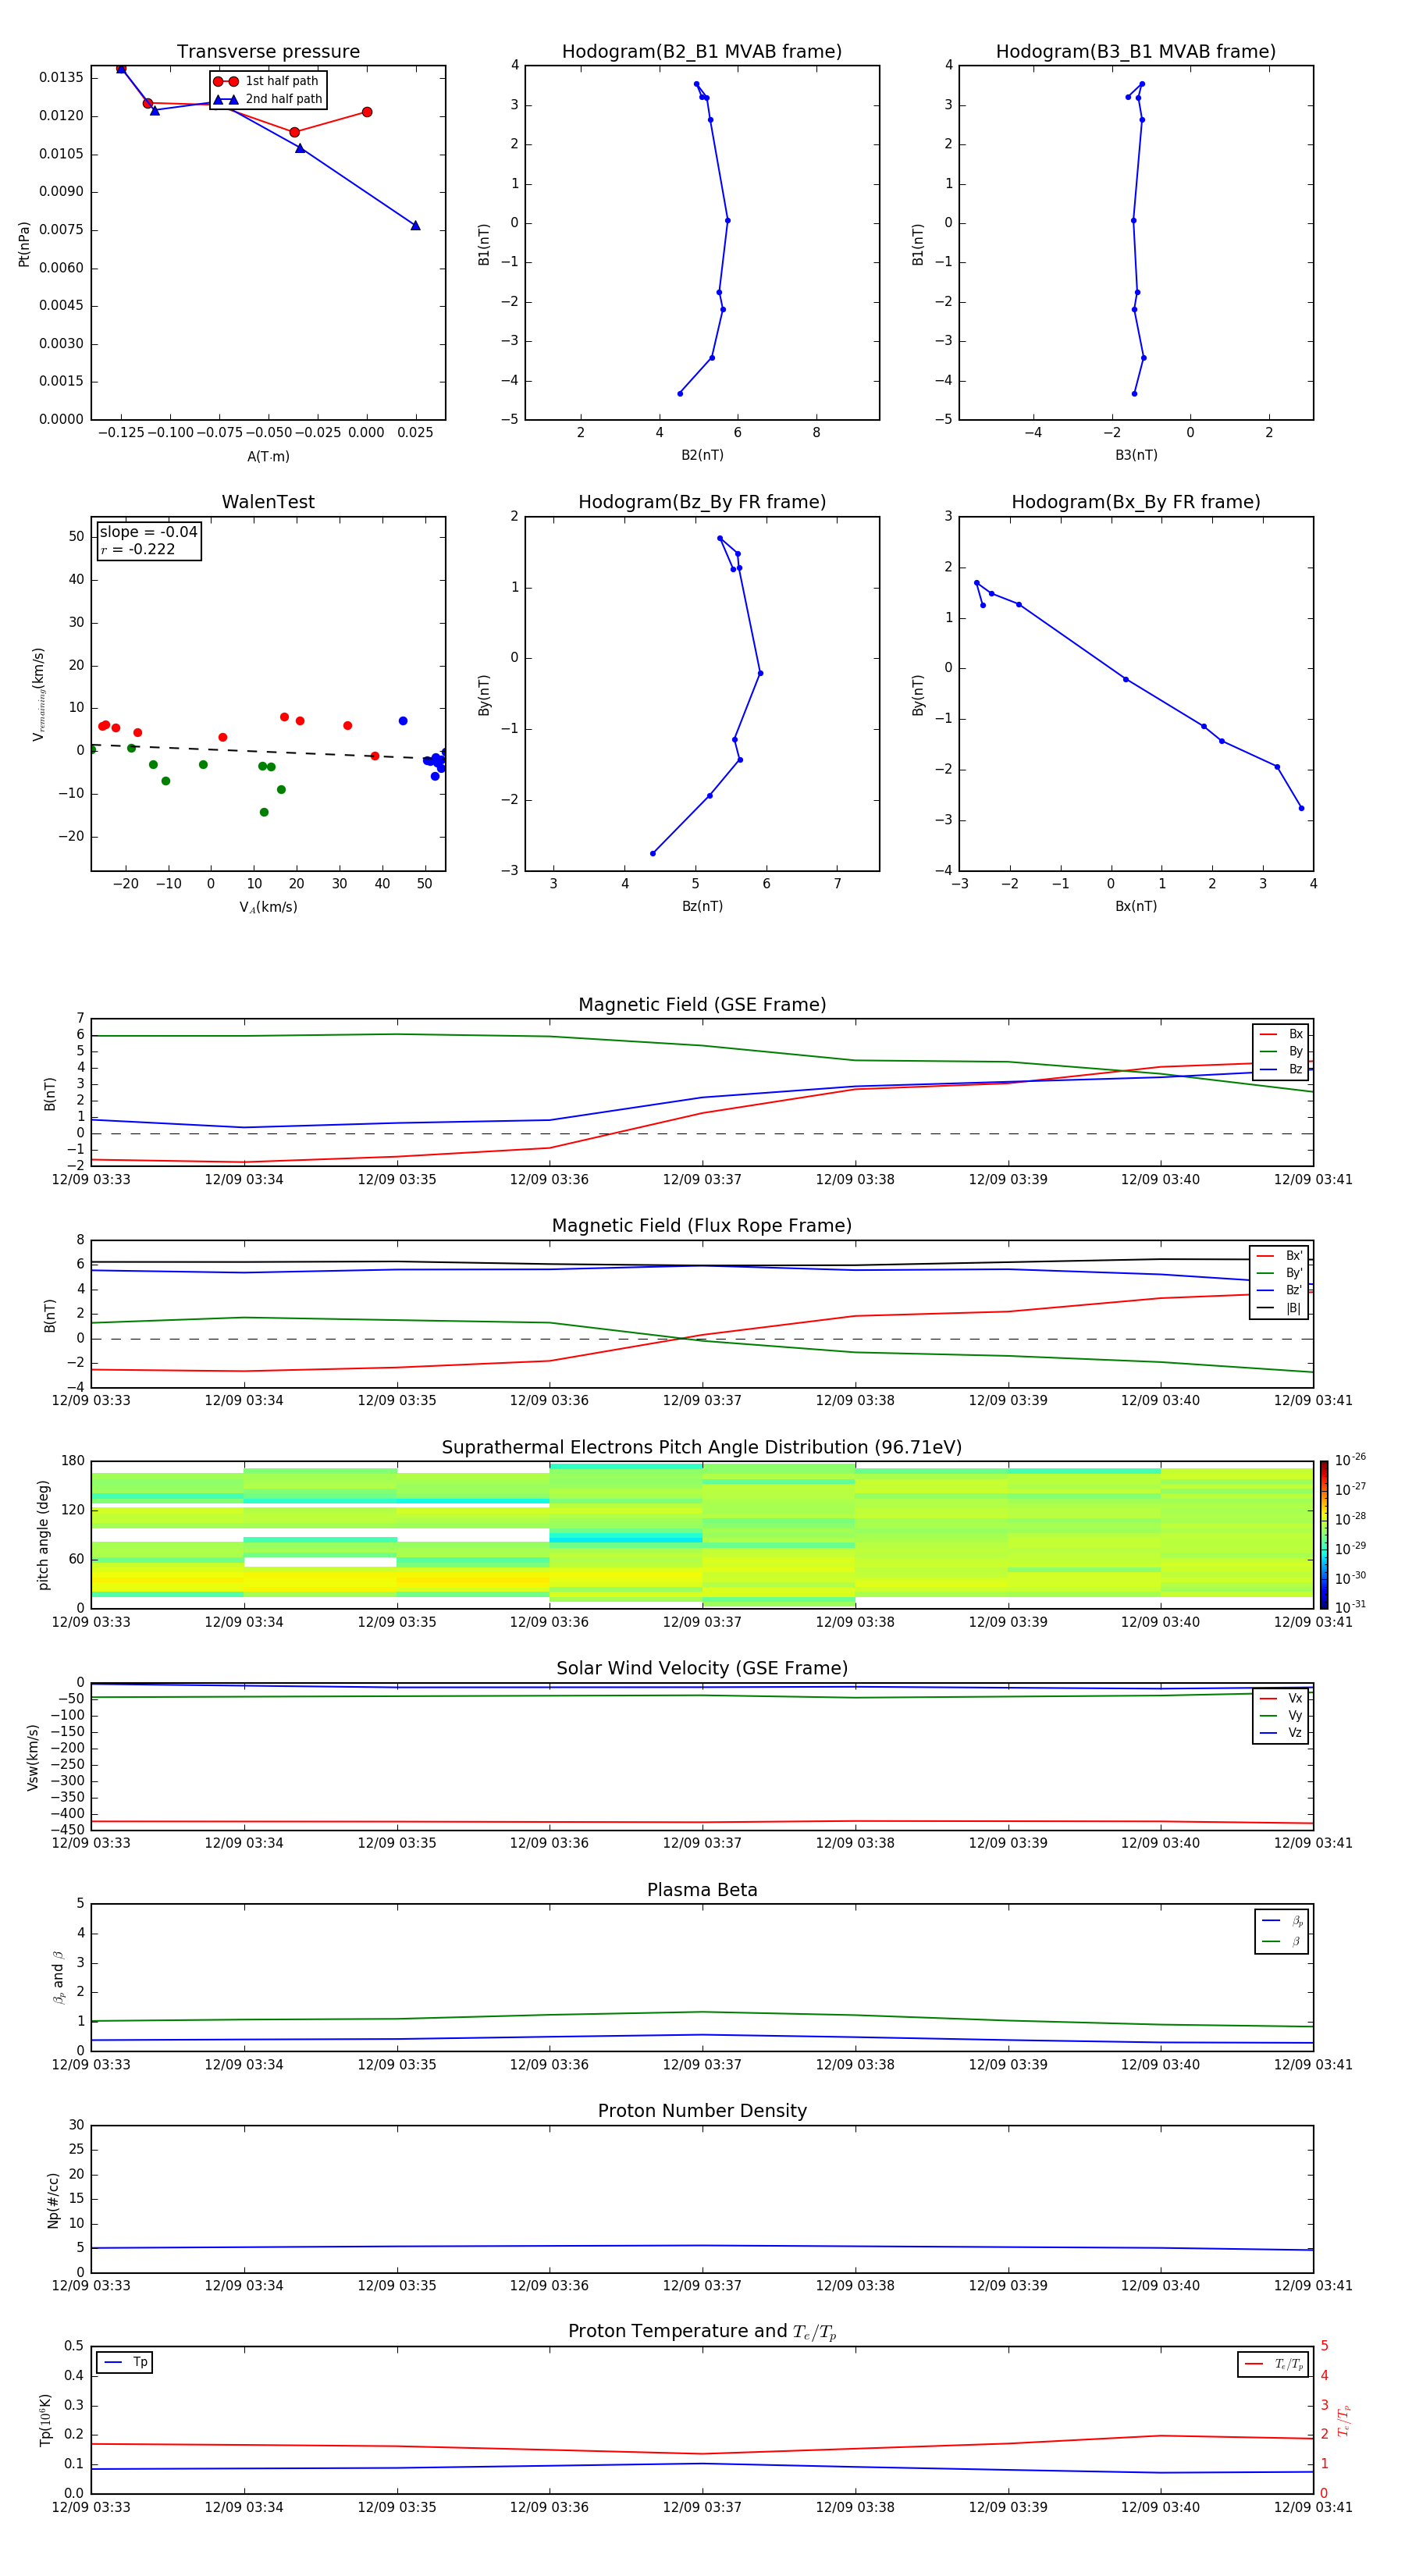Click the βp entry in Plasma Beta legend
1405x2576 pixels.
click(x=1282, y=1921)
